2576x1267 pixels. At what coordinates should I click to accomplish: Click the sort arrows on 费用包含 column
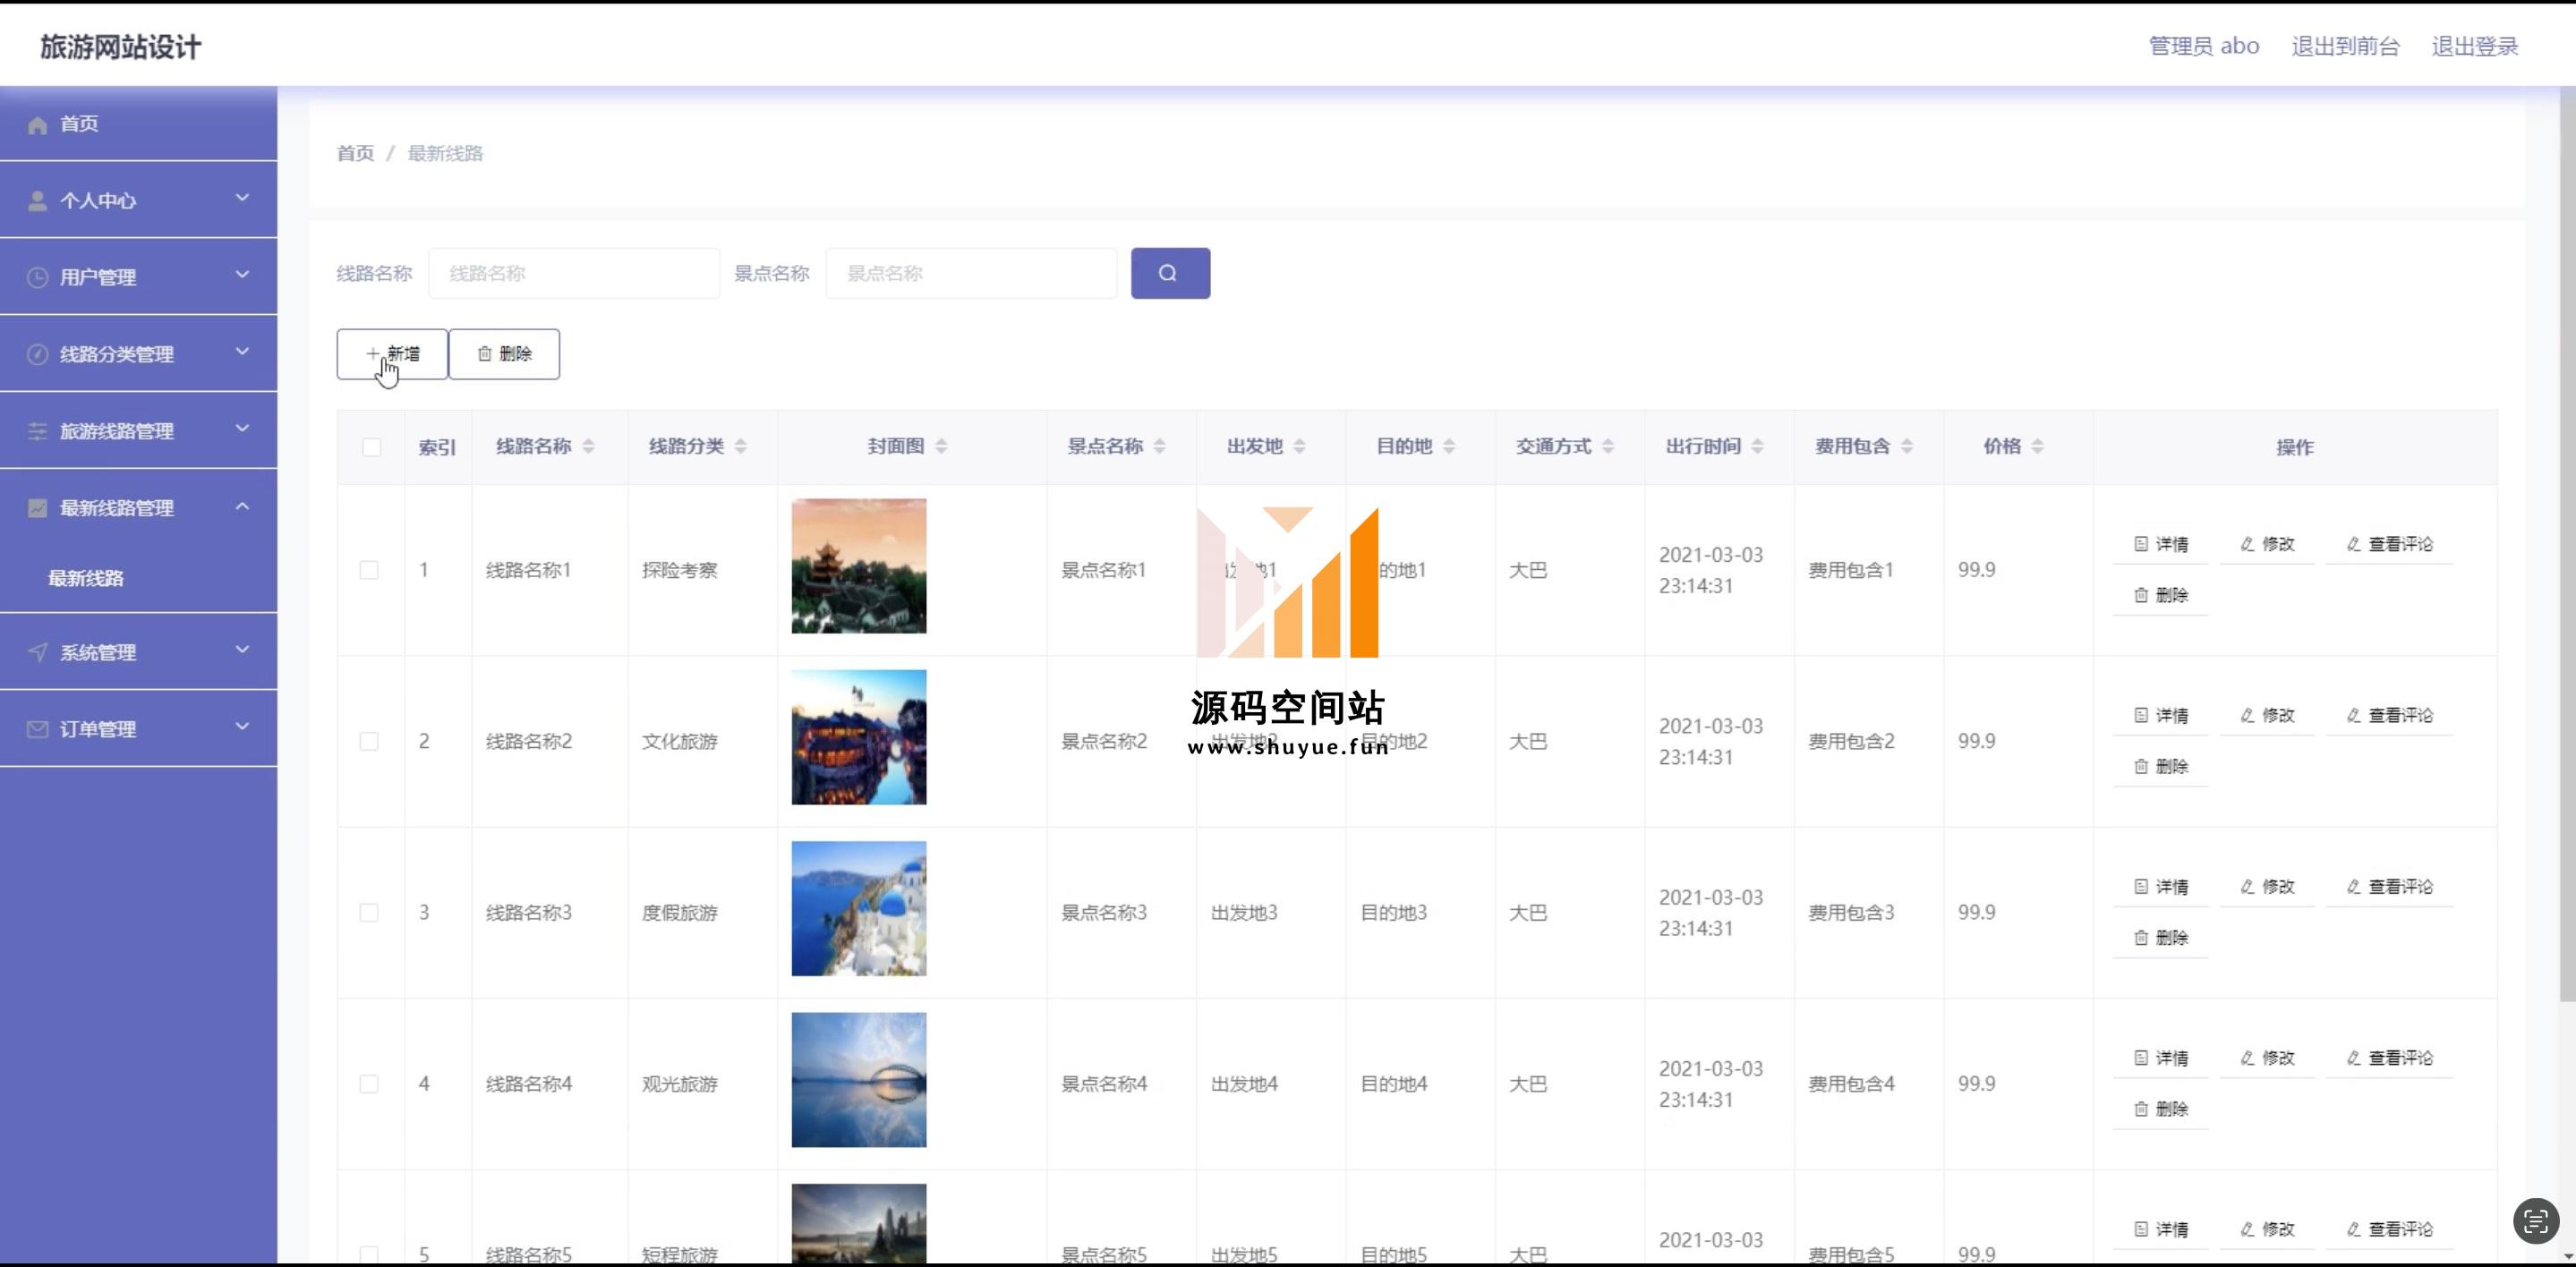1907,446
